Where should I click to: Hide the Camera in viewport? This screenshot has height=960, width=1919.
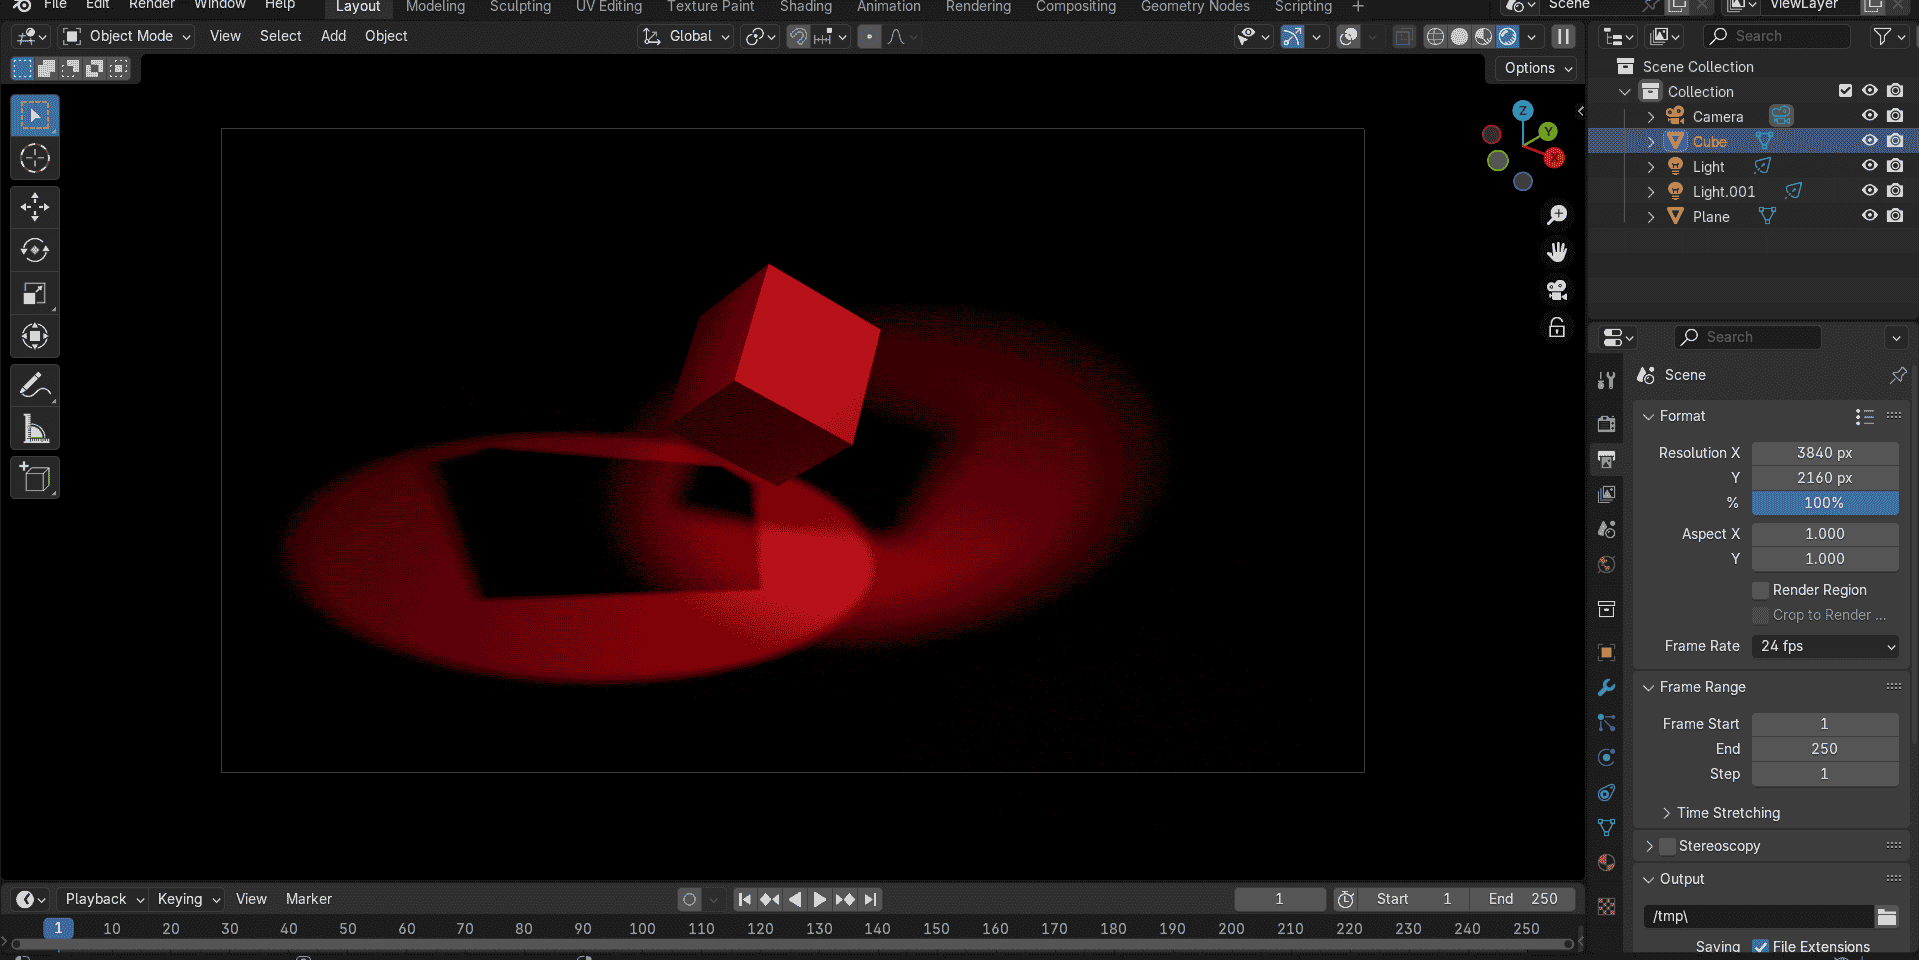[1869, 116]
